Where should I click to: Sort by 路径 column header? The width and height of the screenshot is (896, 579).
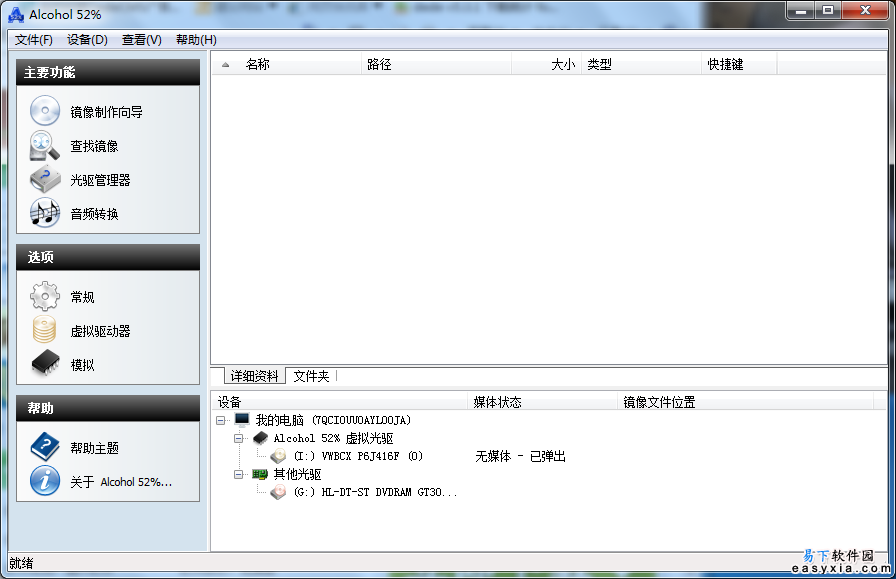pyautogui.click(x=437, y=65)
